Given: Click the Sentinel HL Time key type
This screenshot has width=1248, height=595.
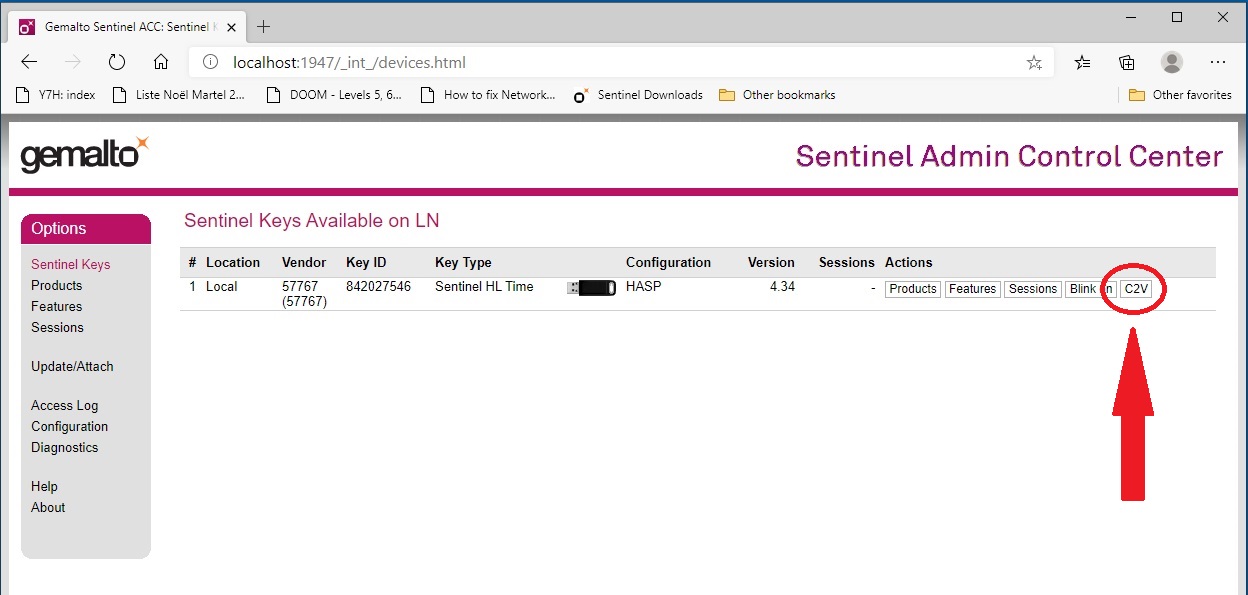Looking at the screenshot, I should (484, 287).
